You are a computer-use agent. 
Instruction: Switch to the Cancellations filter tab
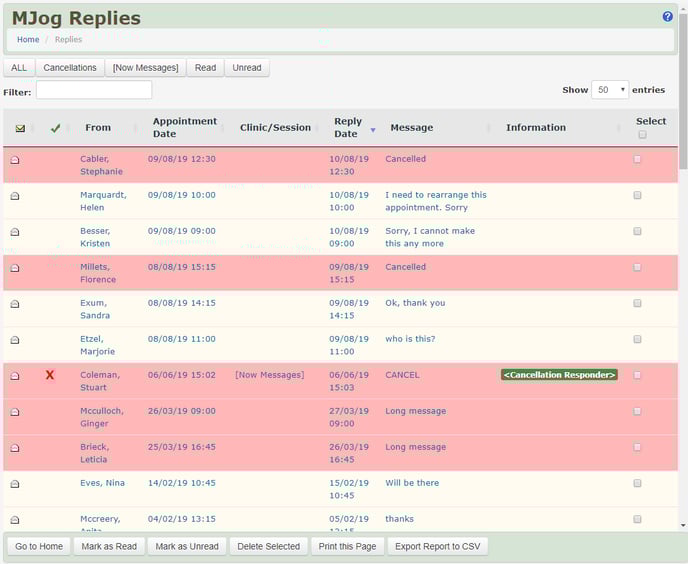pos(70,68)
